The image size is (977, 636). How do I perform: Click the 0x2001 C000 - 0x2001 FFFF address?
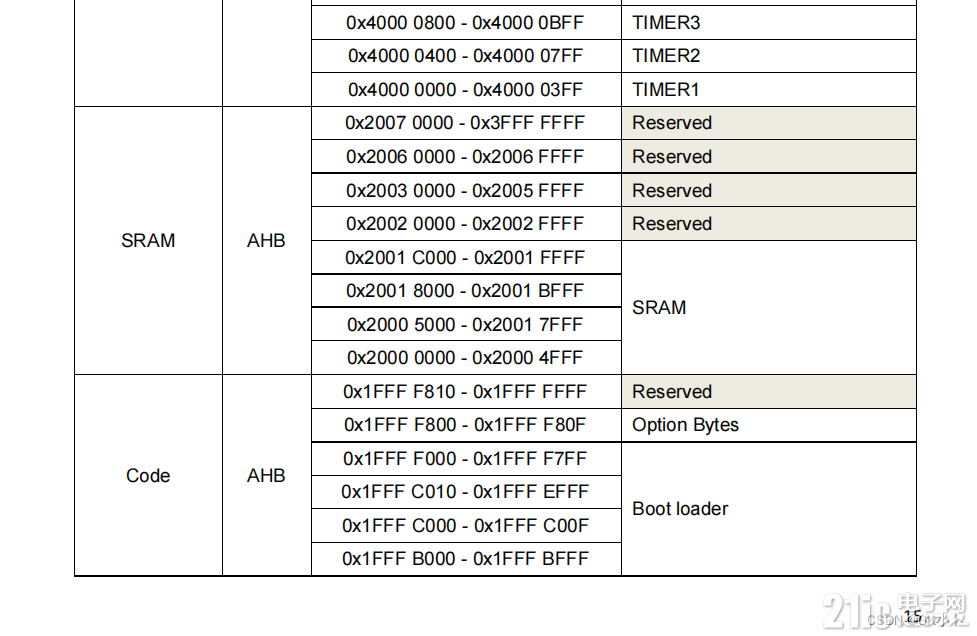tap(465, 257)
